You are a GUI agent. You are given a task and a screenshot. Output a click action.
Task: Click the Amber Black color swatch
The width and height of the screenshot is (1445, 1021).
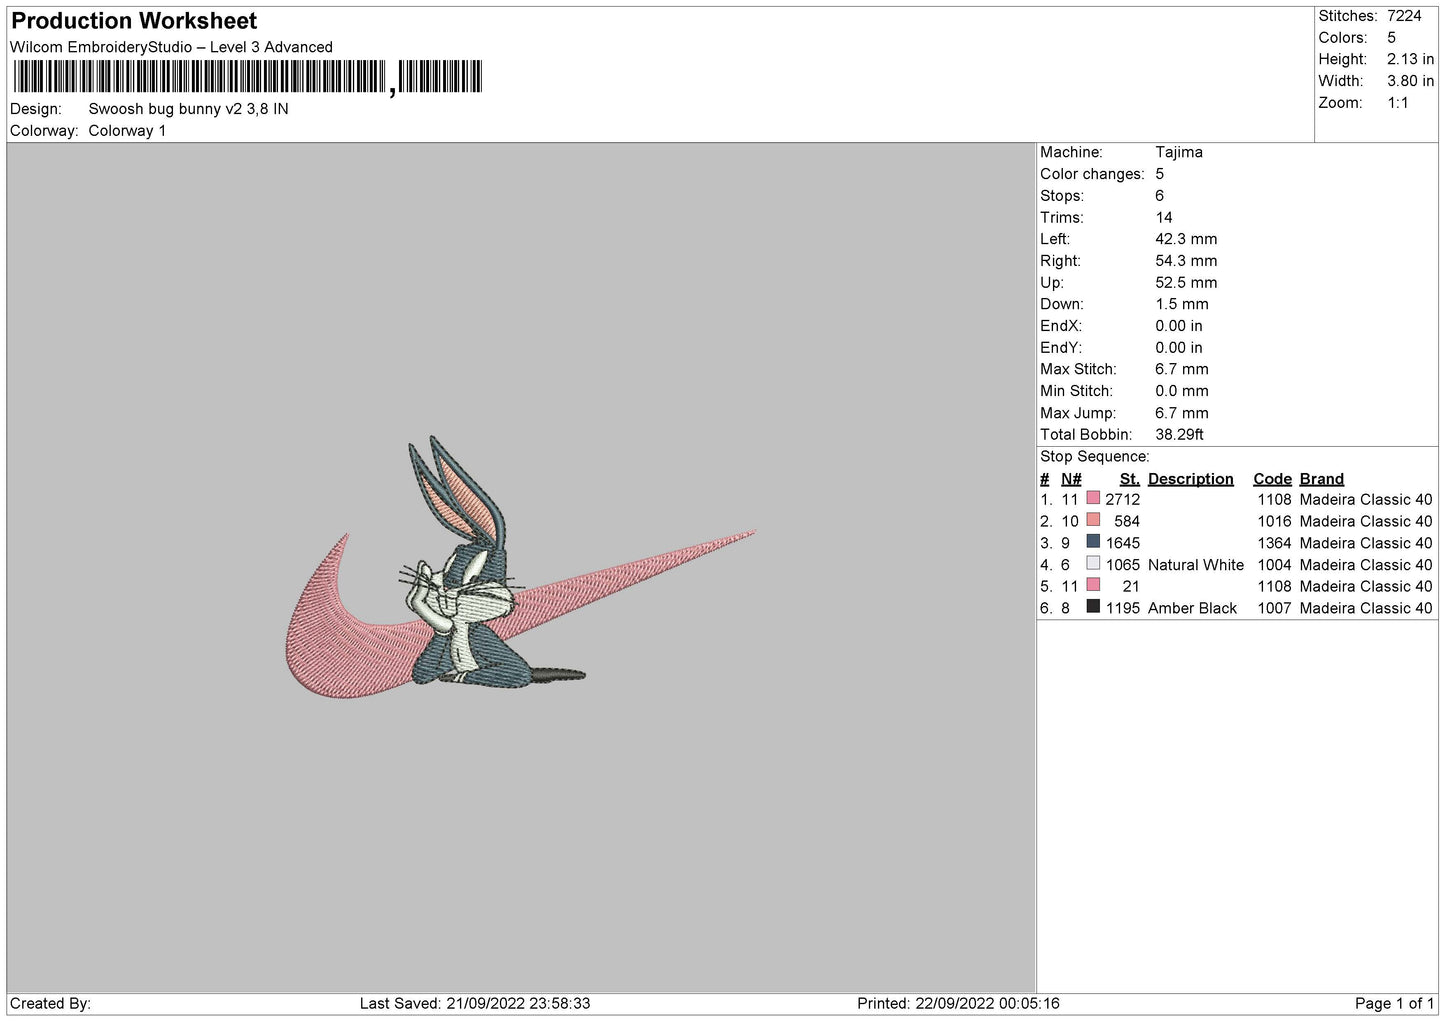point(1093,607)
